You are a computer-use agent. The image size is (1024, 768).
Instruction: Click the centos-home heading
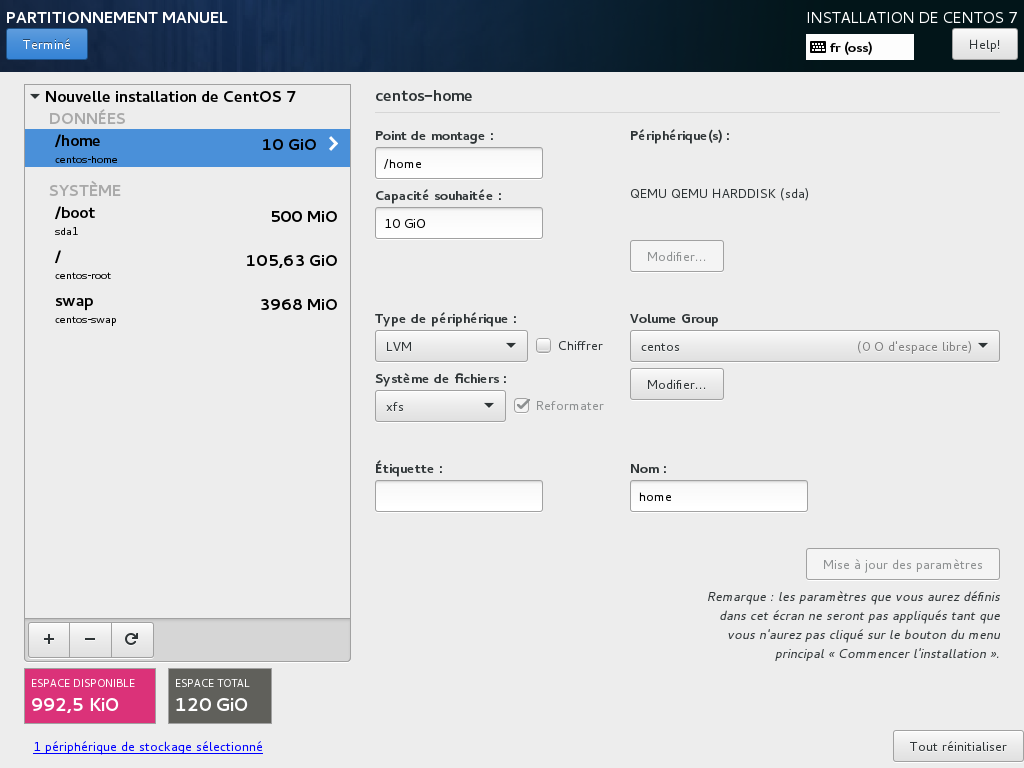click(x=423, y=96)
